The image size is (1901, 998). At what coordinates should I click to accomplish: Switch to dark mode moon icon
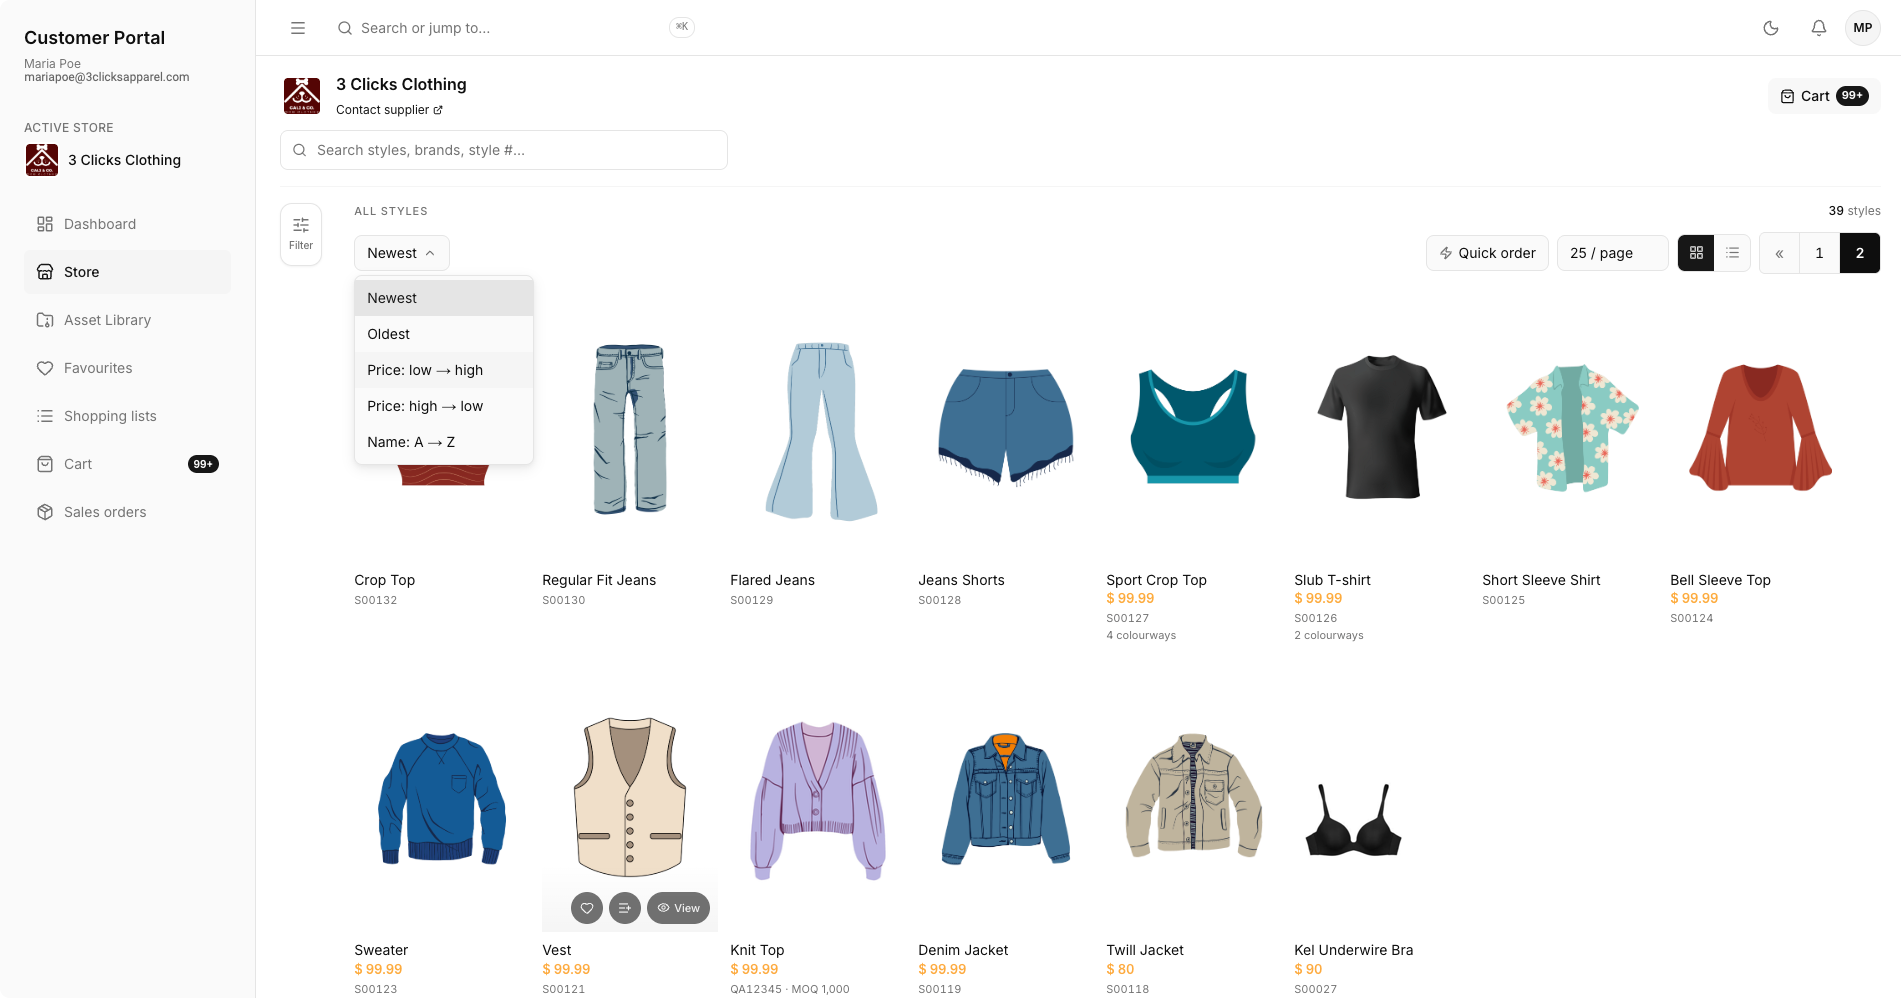click(1771, 28)
